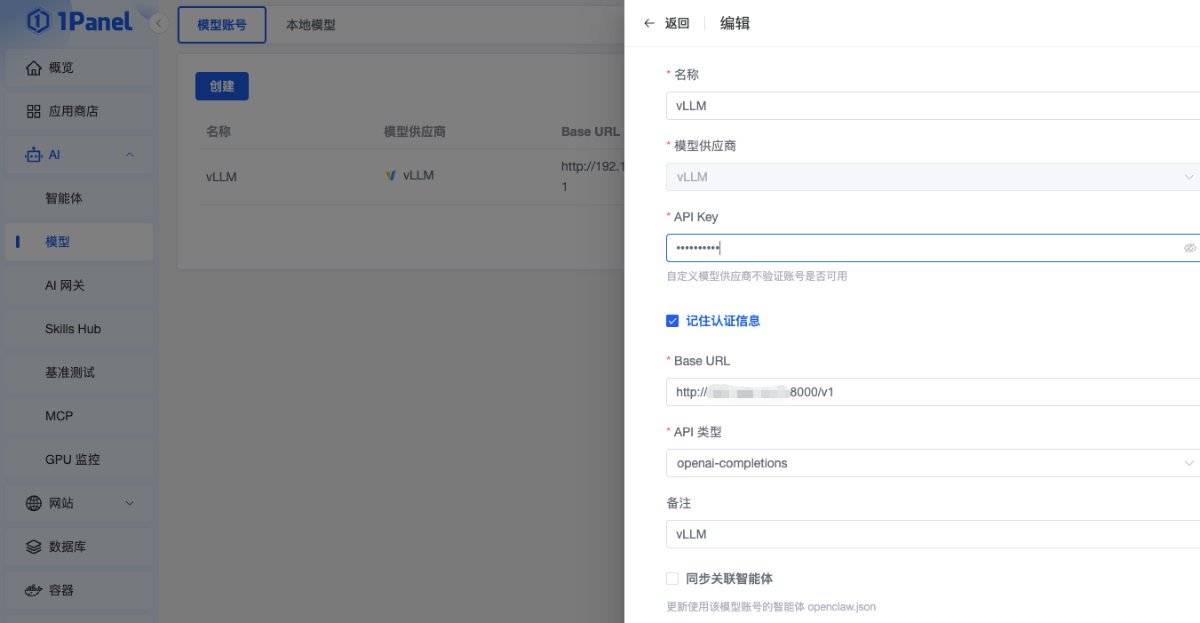This screenshot has height=623, width=1200.
Task: Switch to 模型账号 tab
Action: click(x=222, y=25)
